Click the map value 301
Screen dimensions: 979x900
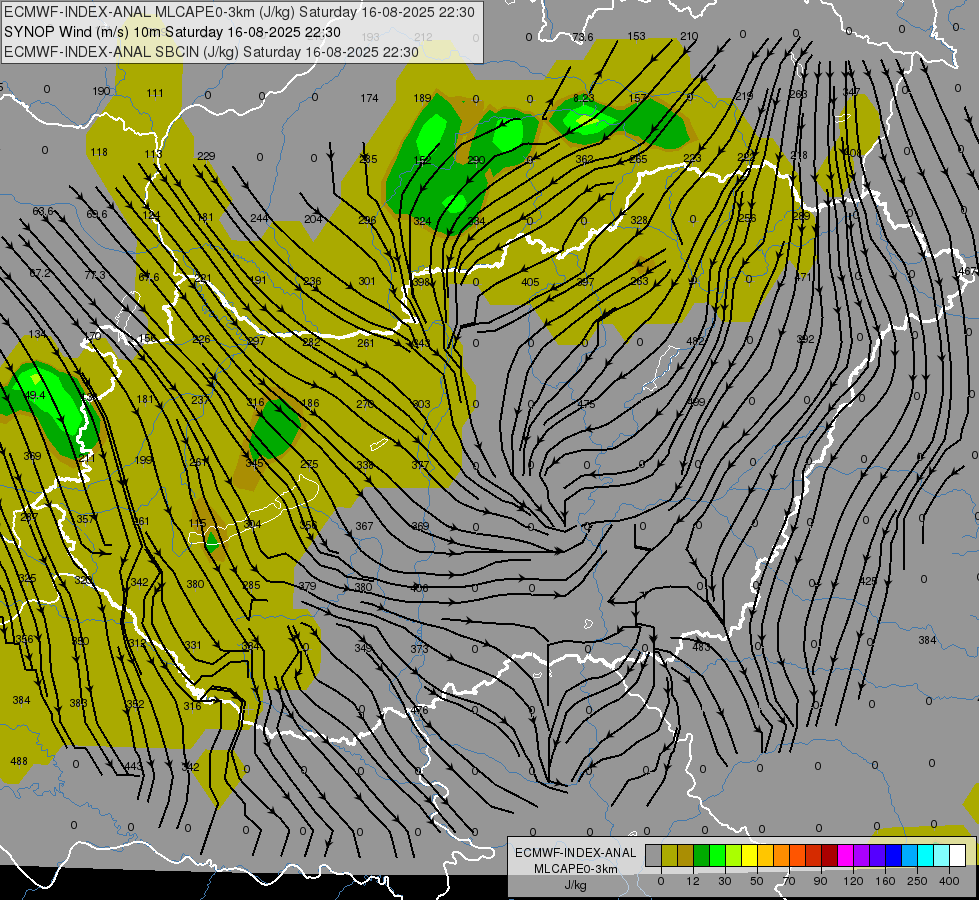point(367,281)
